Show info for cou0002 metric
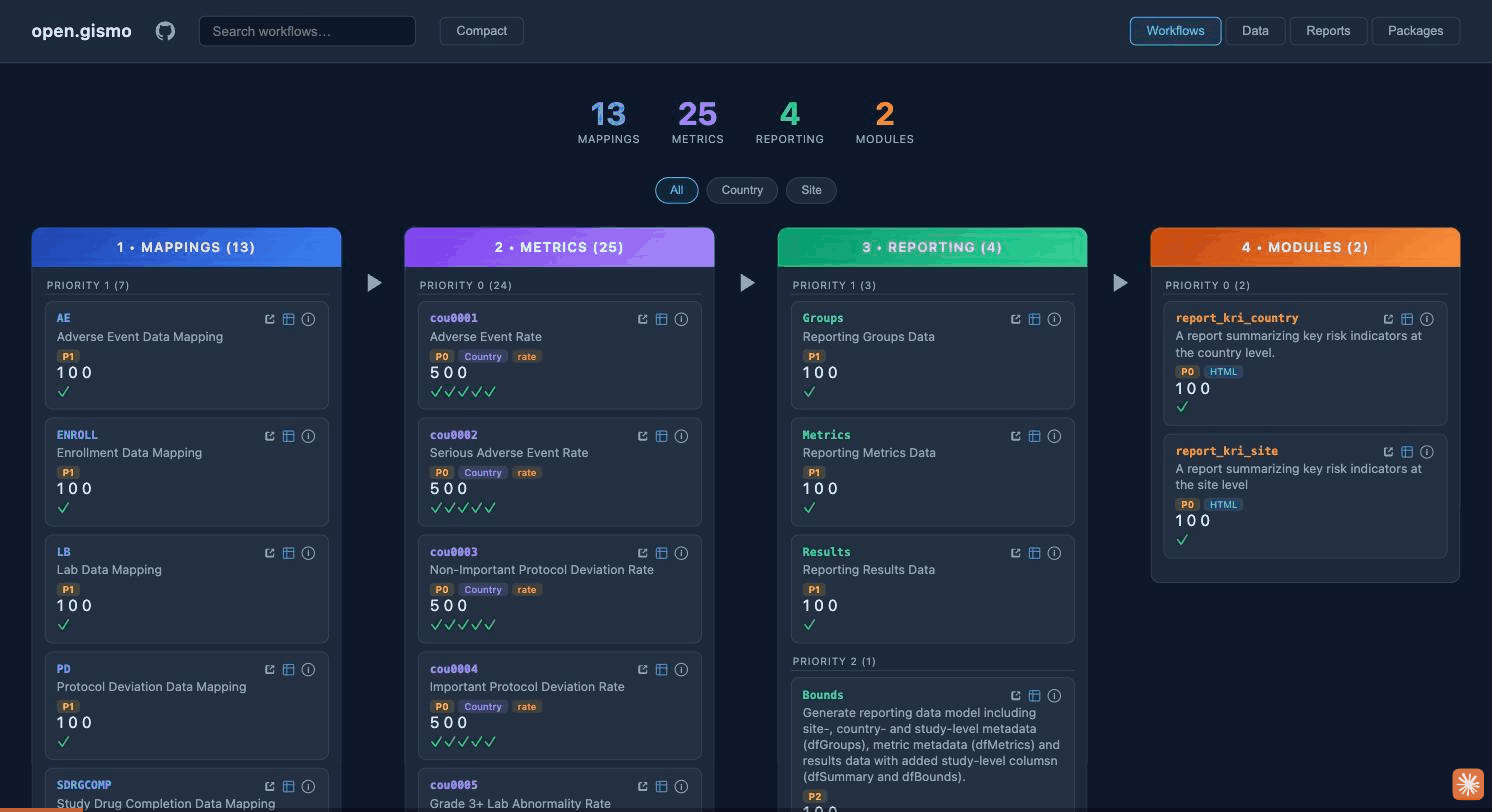The width and height of the screenshot is (1492, 812). [681, 436]
